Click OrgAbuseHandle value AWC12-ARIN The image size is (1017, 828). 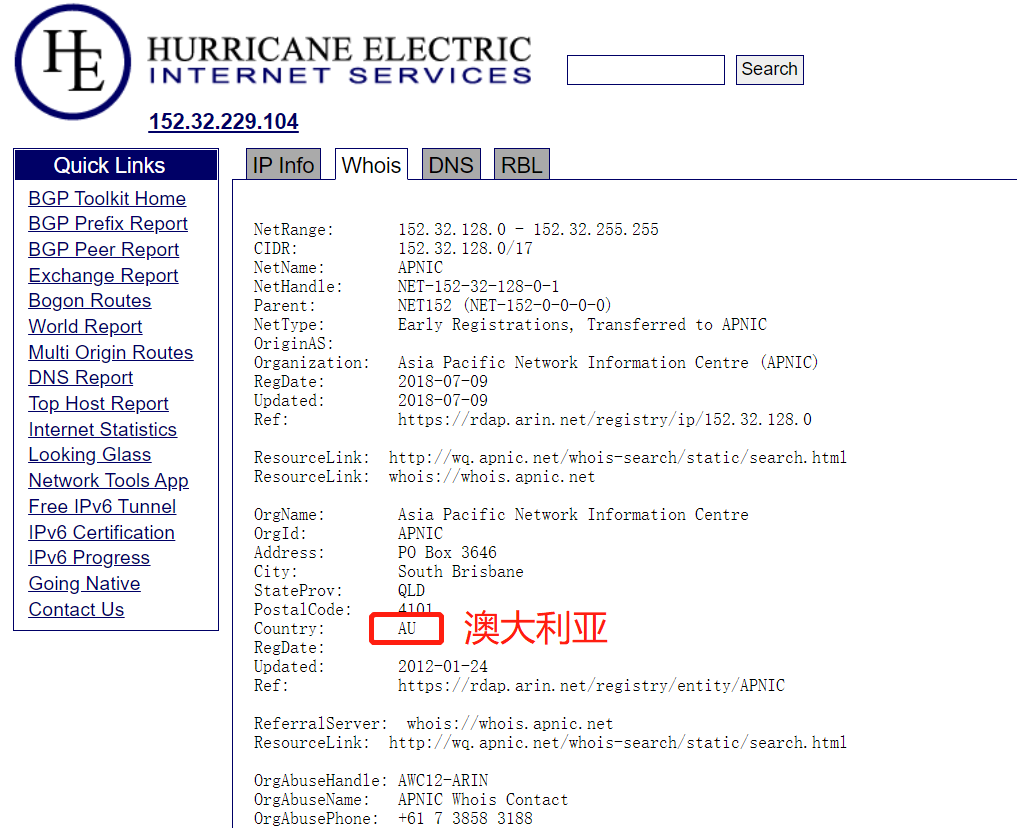[x=443, y=781]
